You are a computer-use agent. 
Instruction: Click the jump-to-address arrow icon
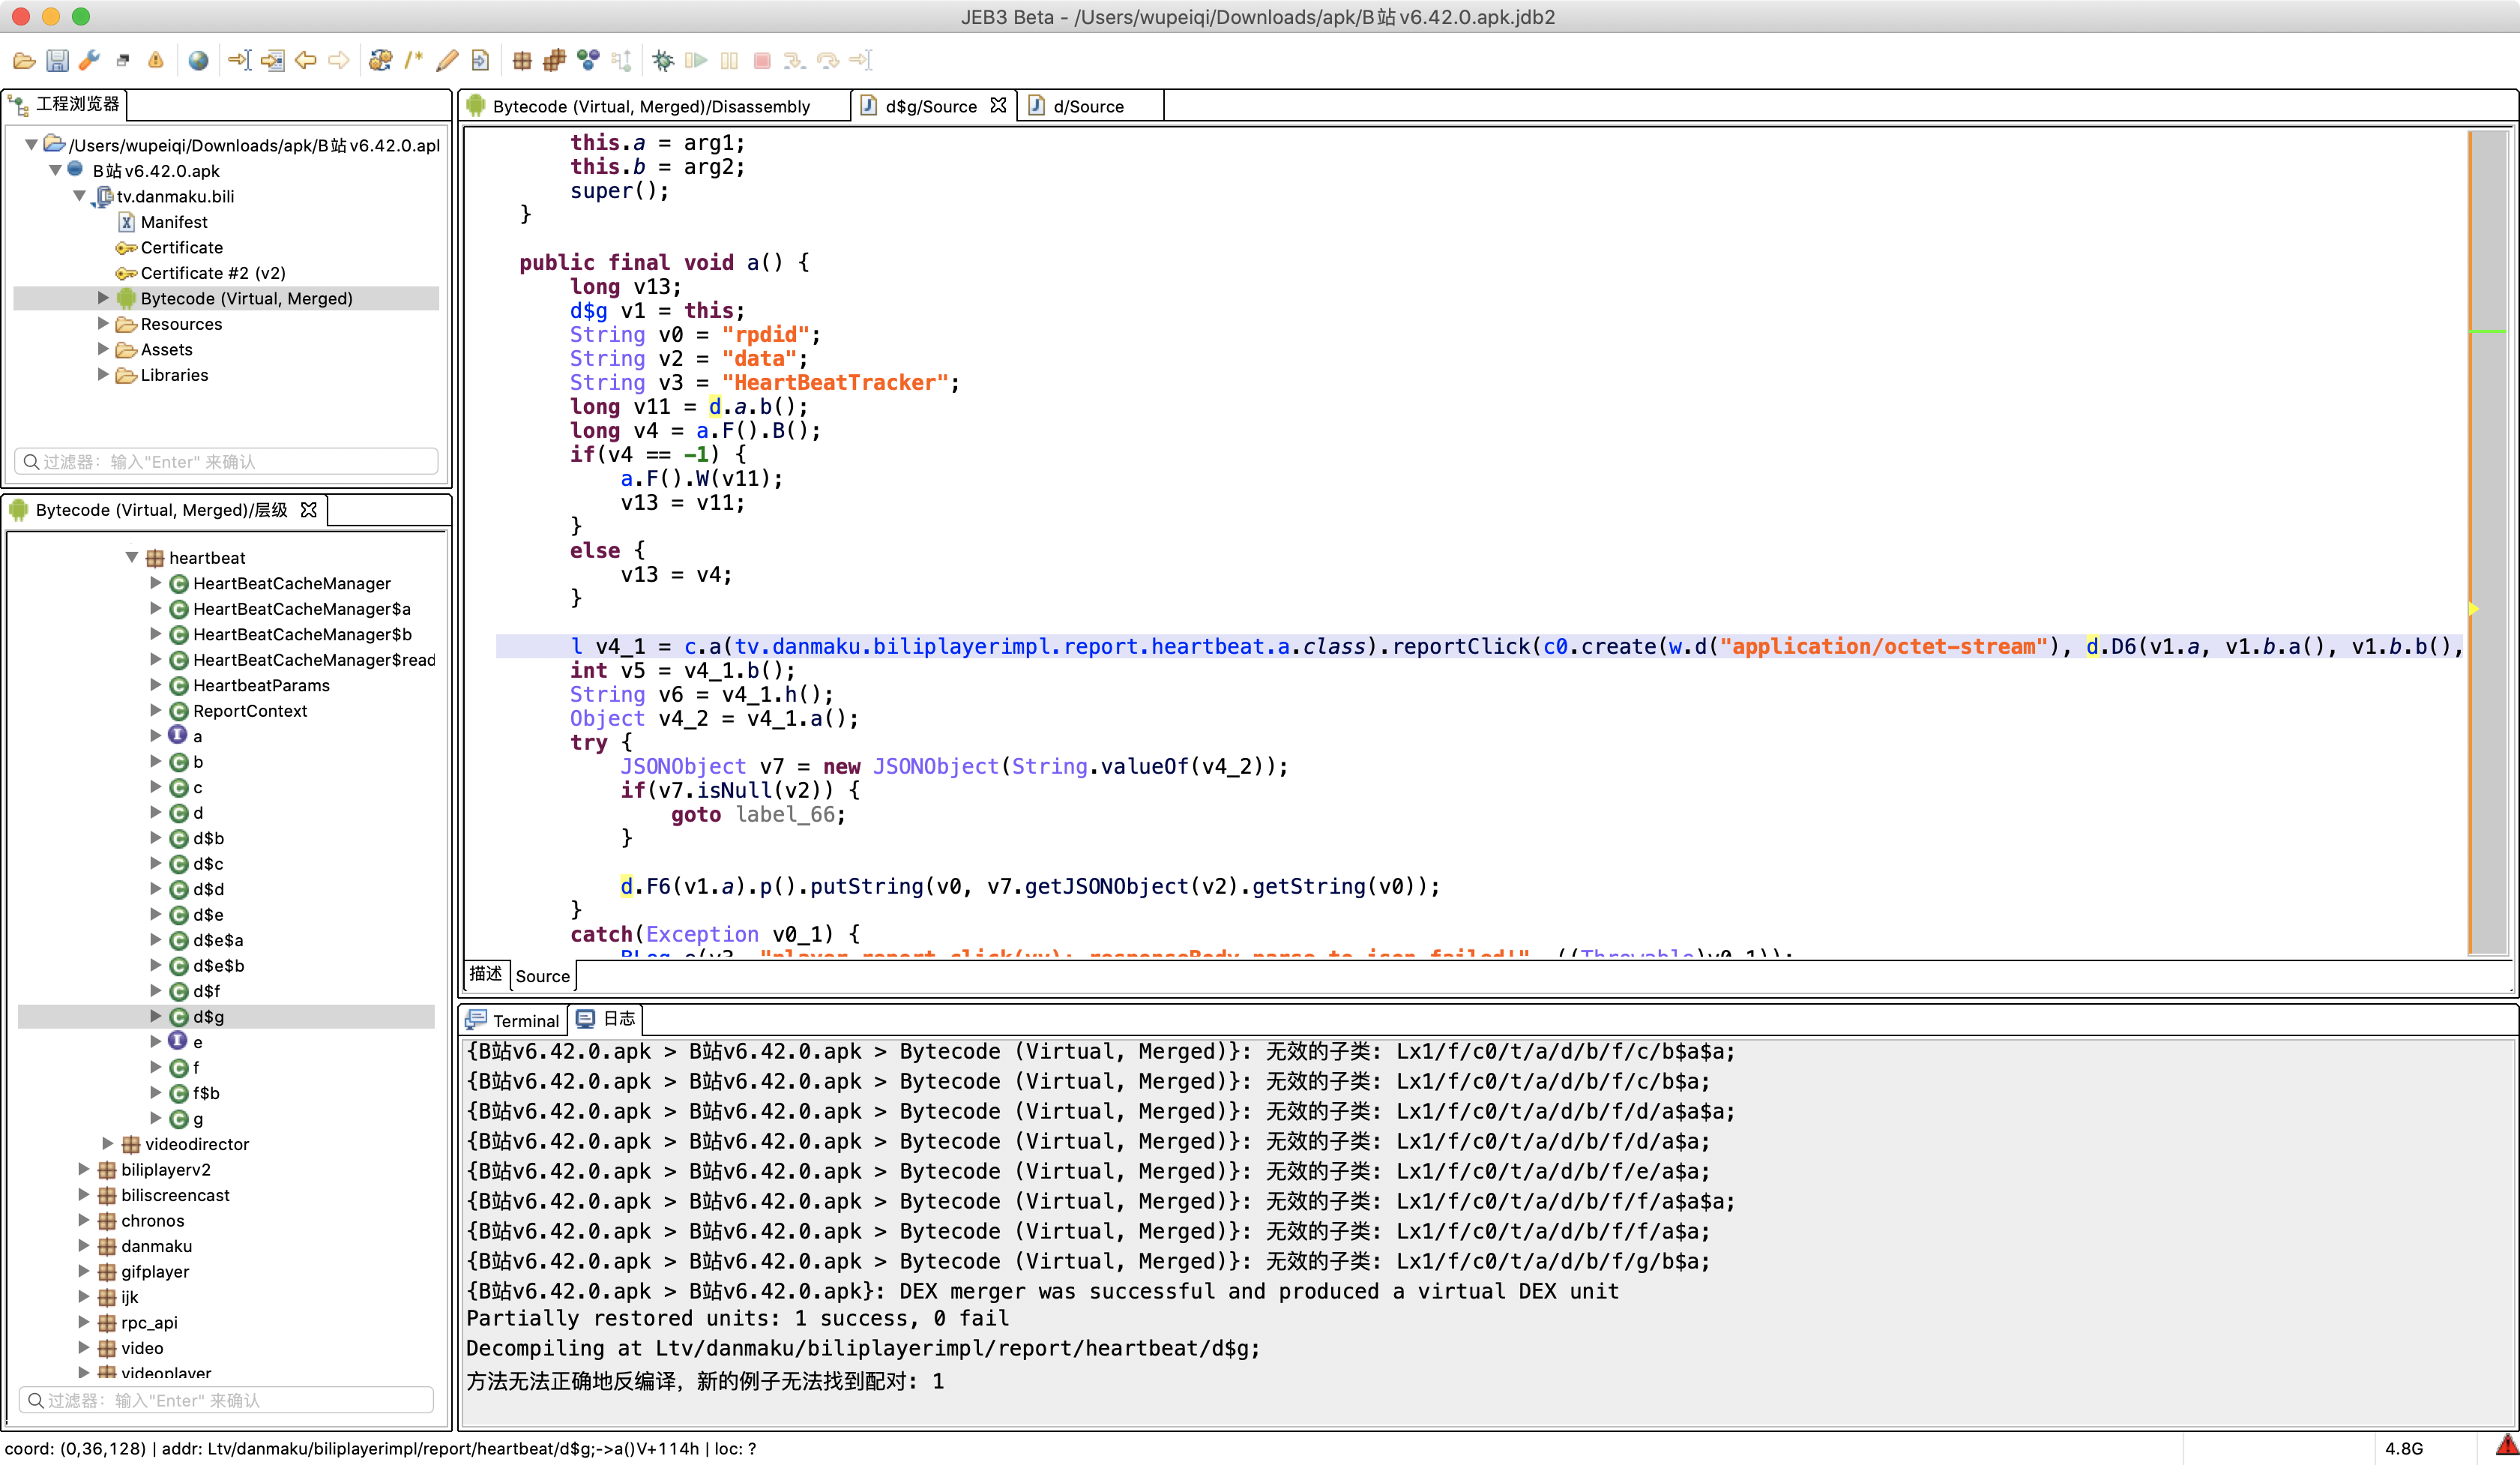tap(240, 61)
